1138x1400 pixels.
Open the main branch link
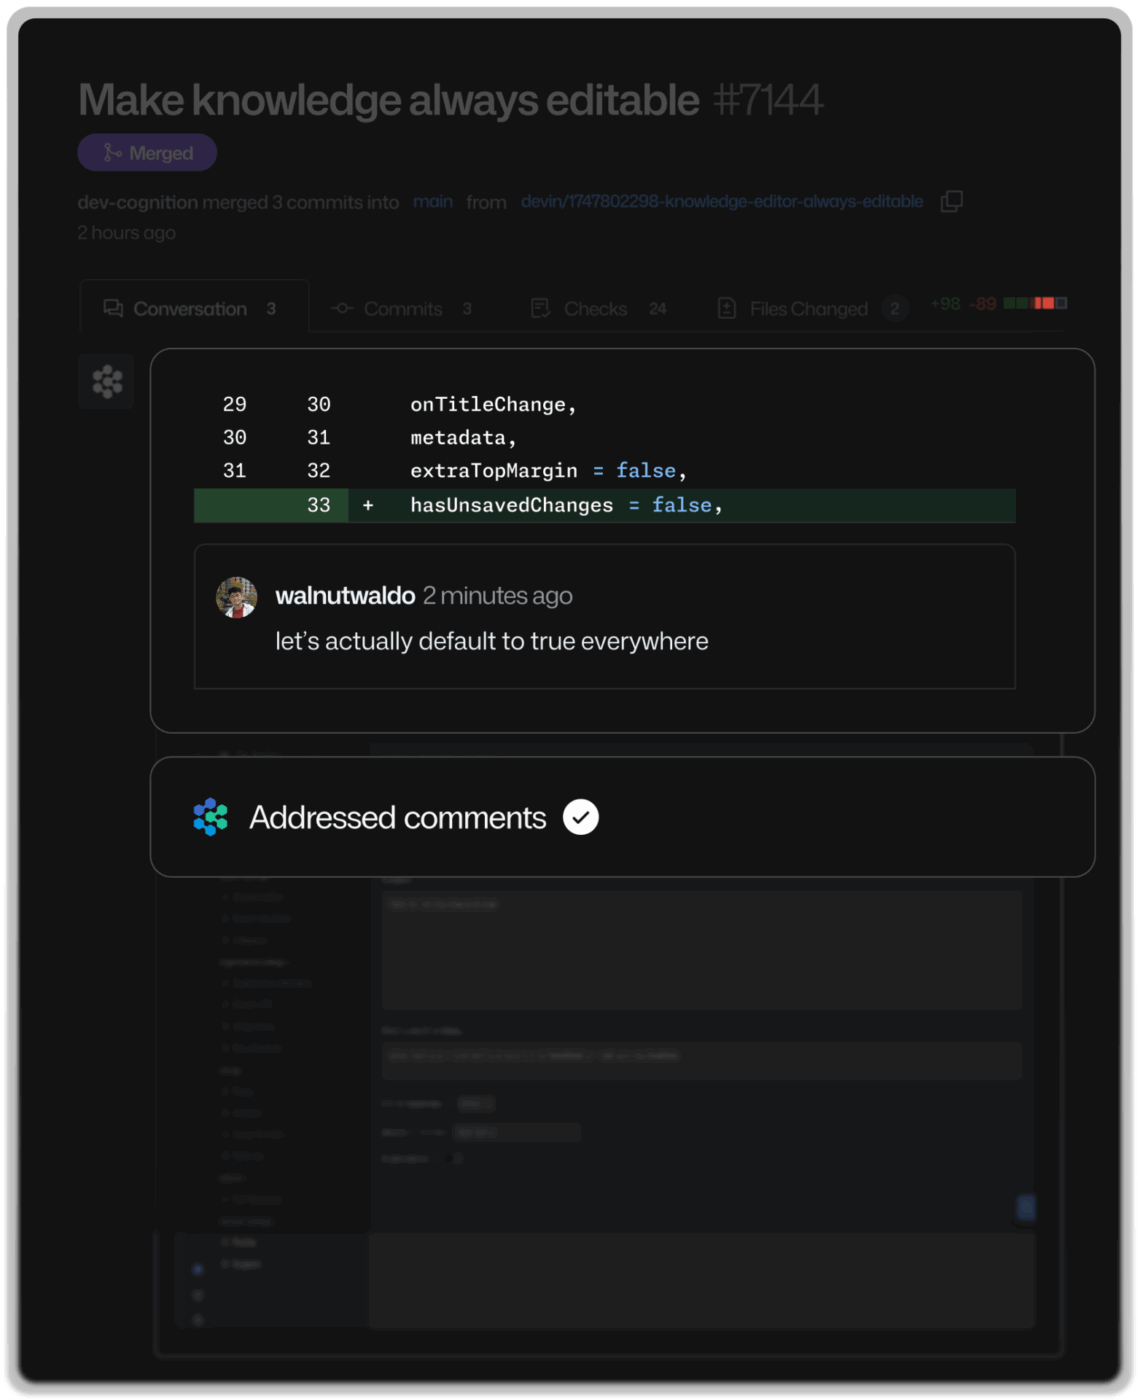433,201
